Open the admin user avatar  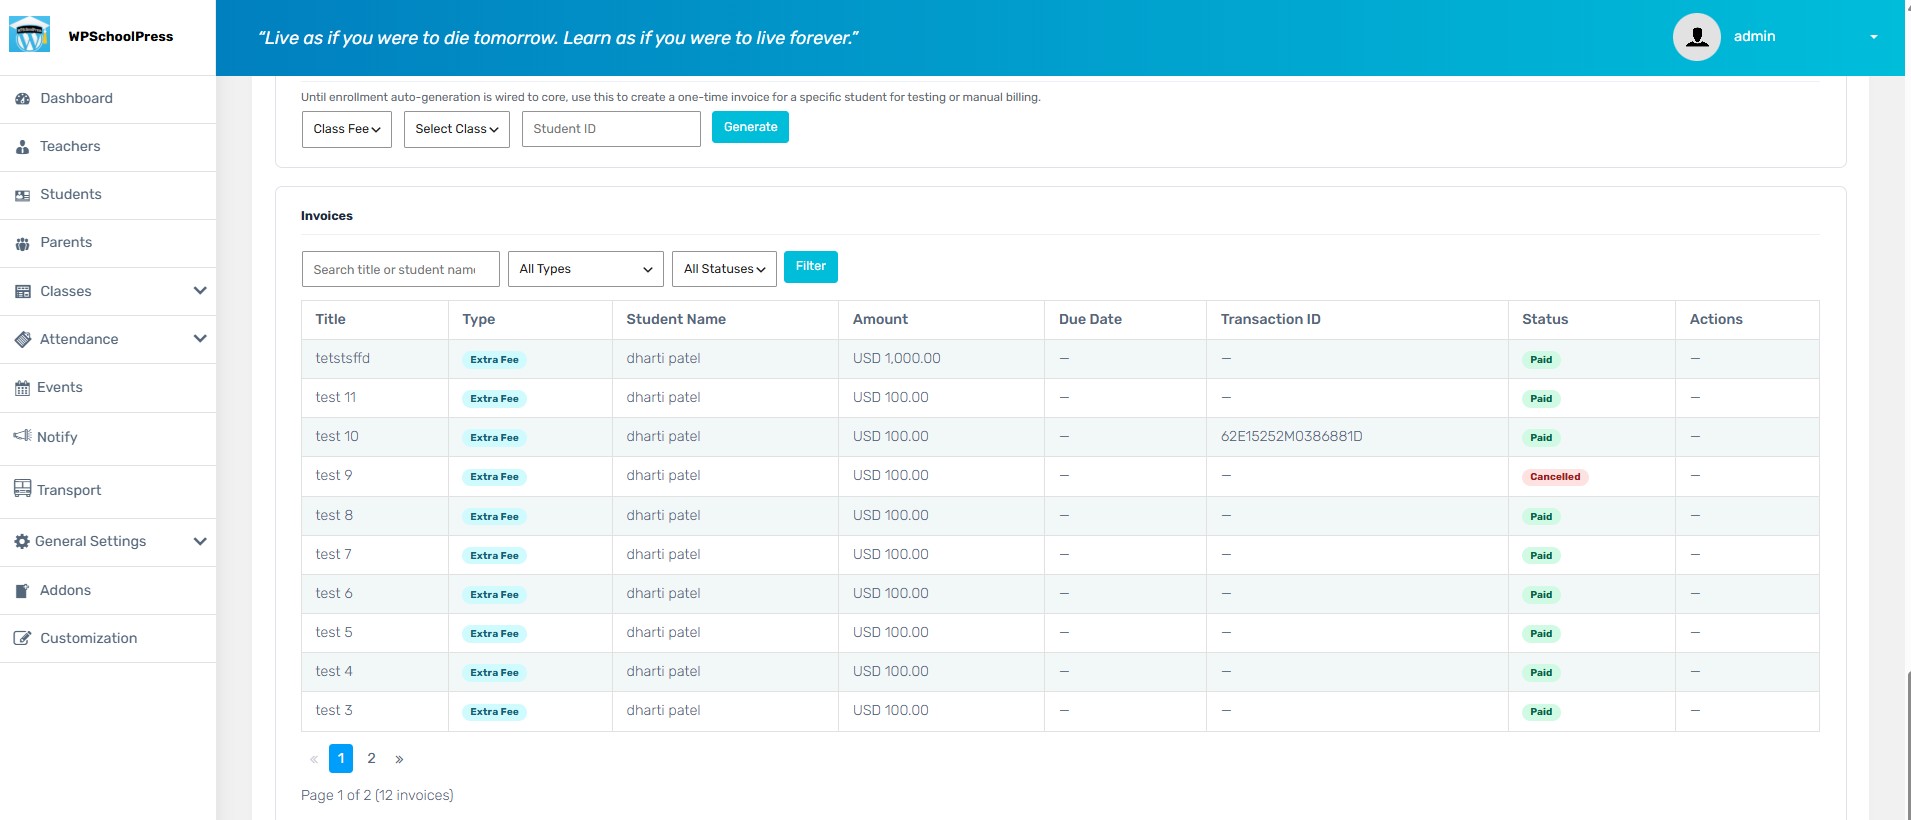point(1696,37)
